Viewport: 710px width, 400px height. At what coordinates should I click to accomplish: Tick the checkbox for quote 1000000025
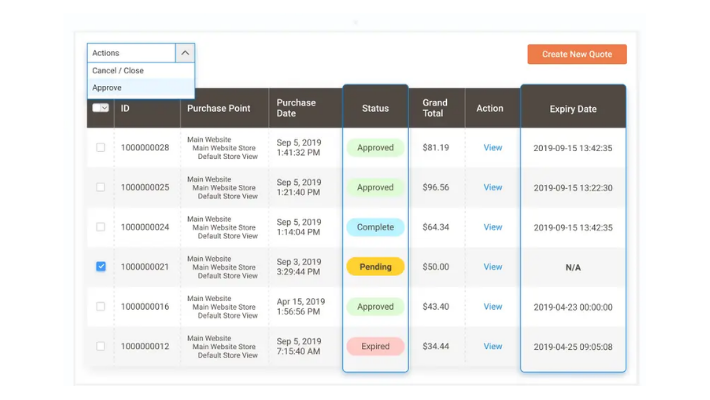(100, 187)
